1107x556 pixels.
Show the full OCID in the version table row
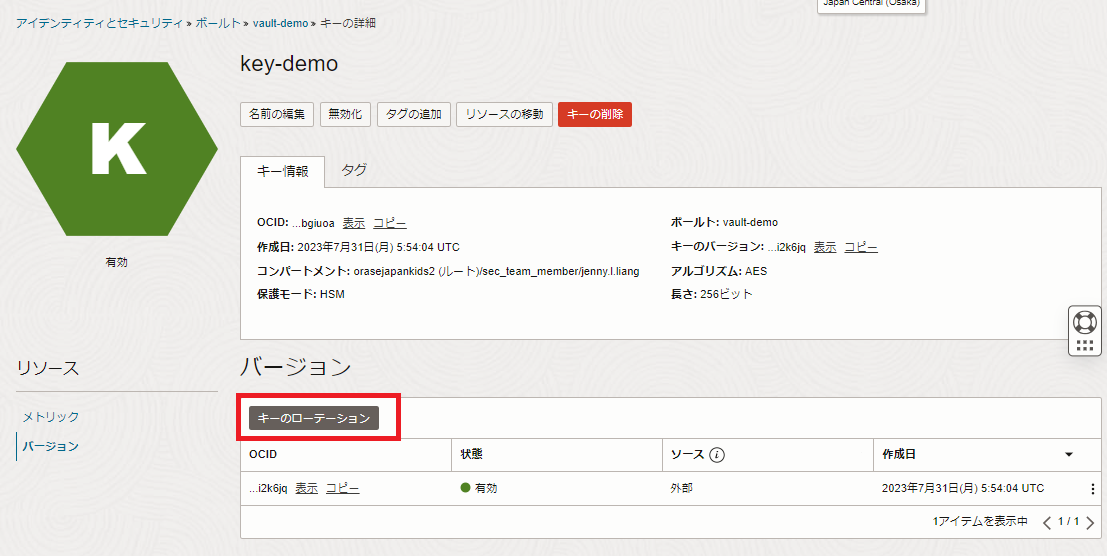[306, 488]
